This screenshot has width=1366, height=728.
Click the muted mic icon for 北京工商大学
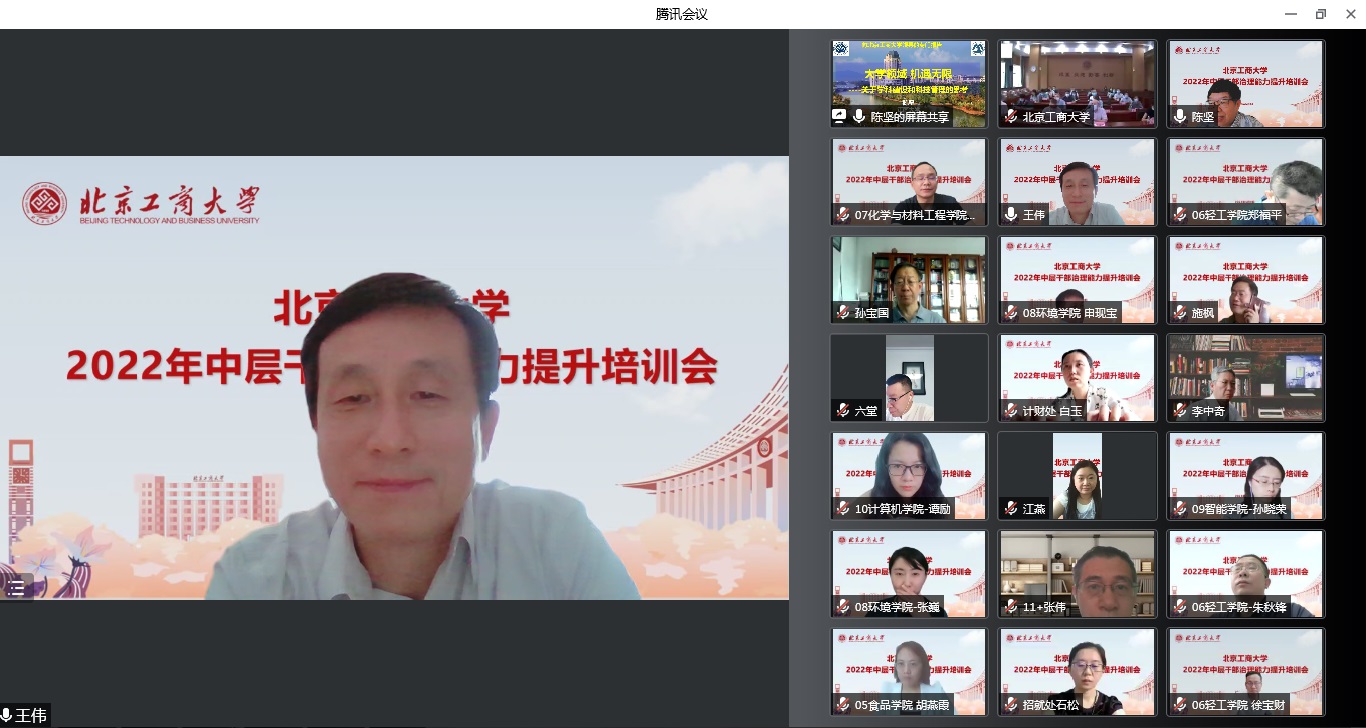tap(1011, 117)
